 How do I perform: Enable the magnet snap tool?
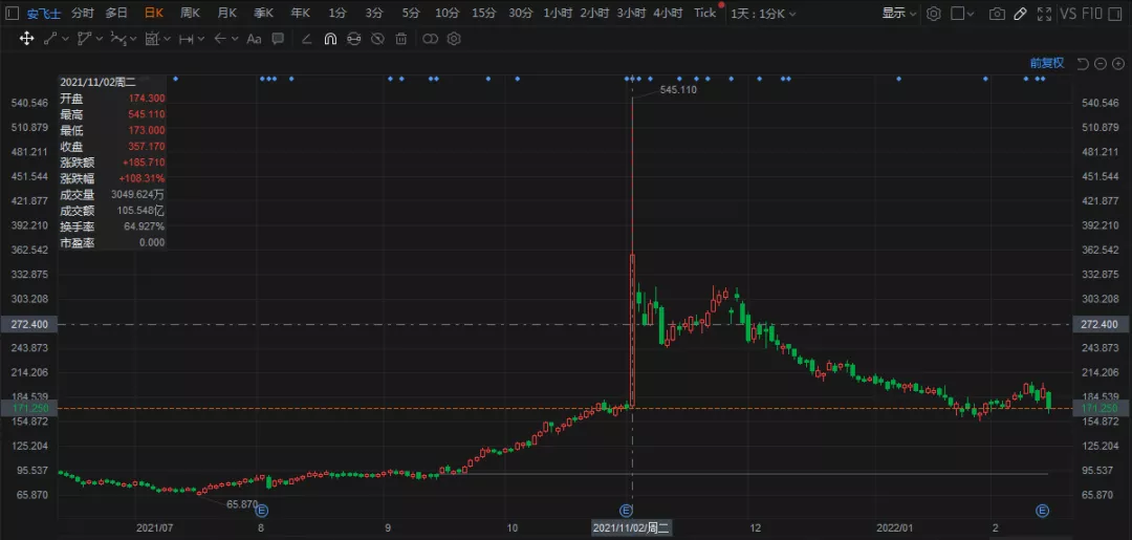329,38
